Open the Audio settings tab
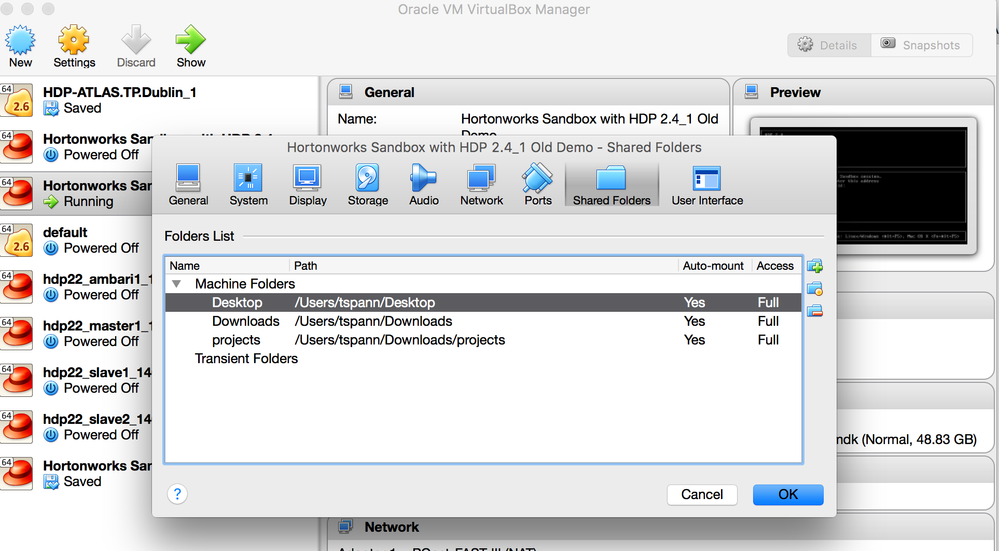The width and height of the screenshot is (999, 551). (424, 185)
